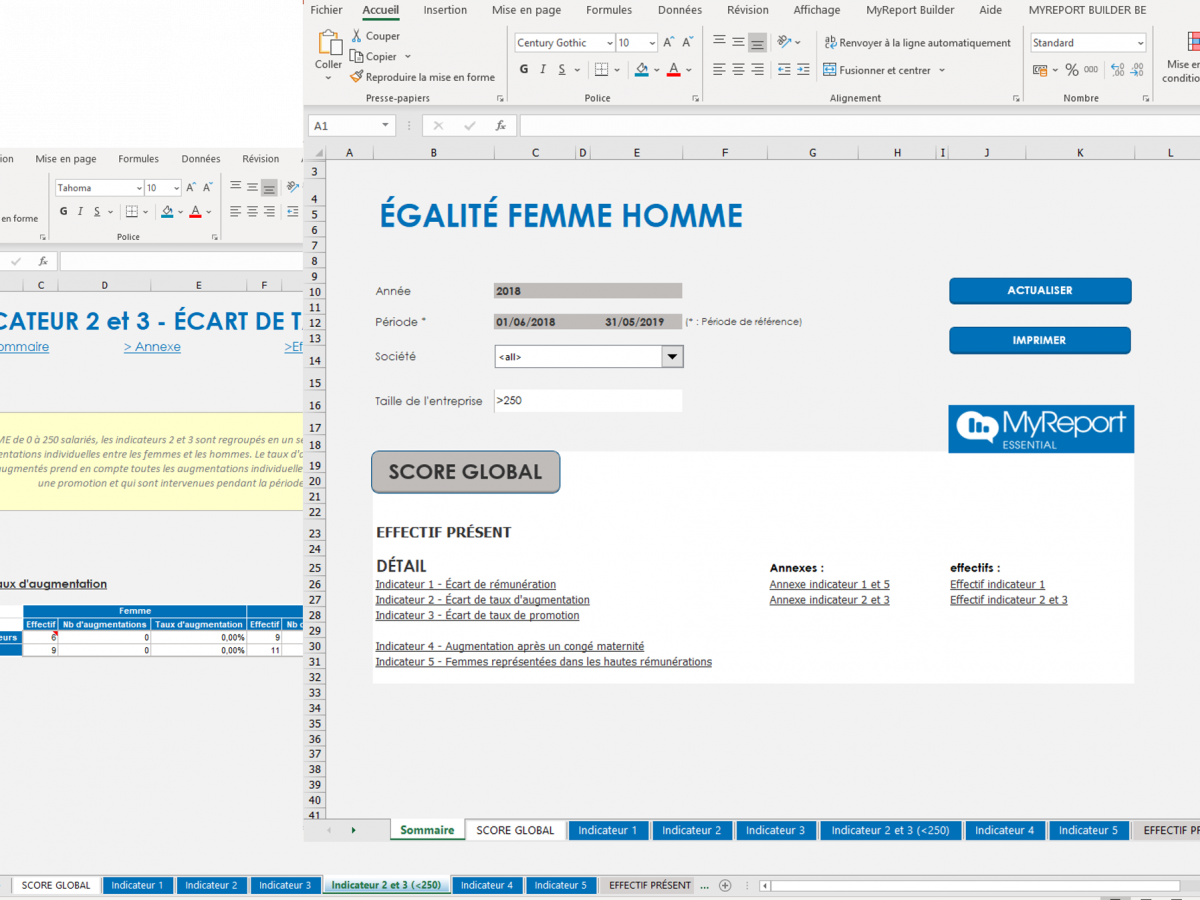
Task: Click the IMPRIMER button
Action: [x=1040, y=340]
